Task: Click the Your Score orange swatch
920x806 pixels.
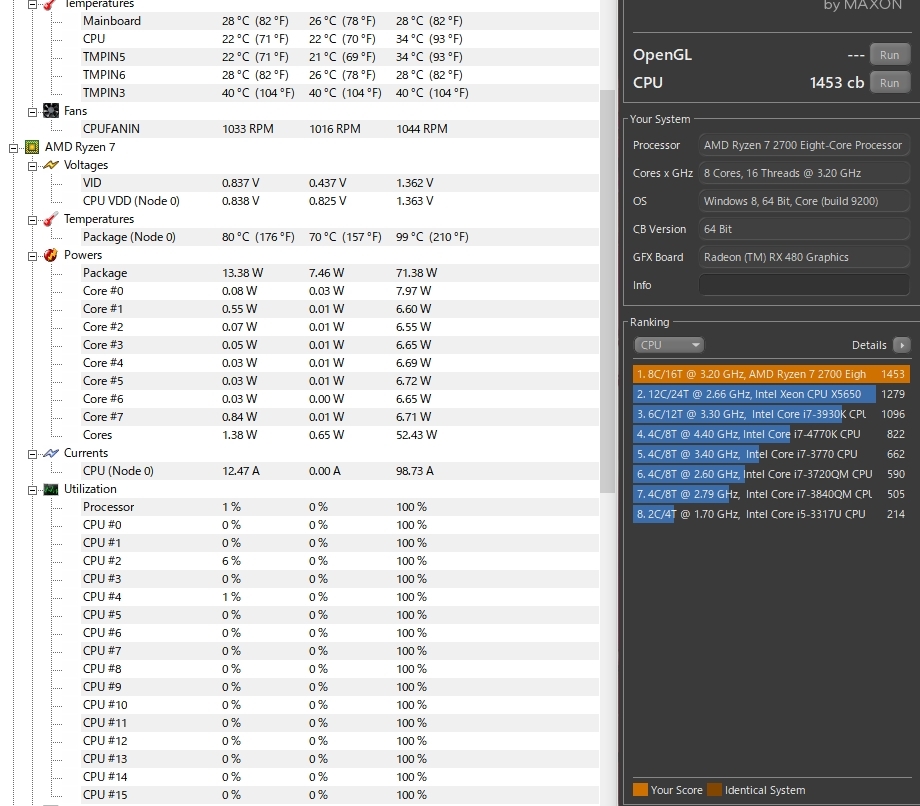Action: (x=640, y=790)
